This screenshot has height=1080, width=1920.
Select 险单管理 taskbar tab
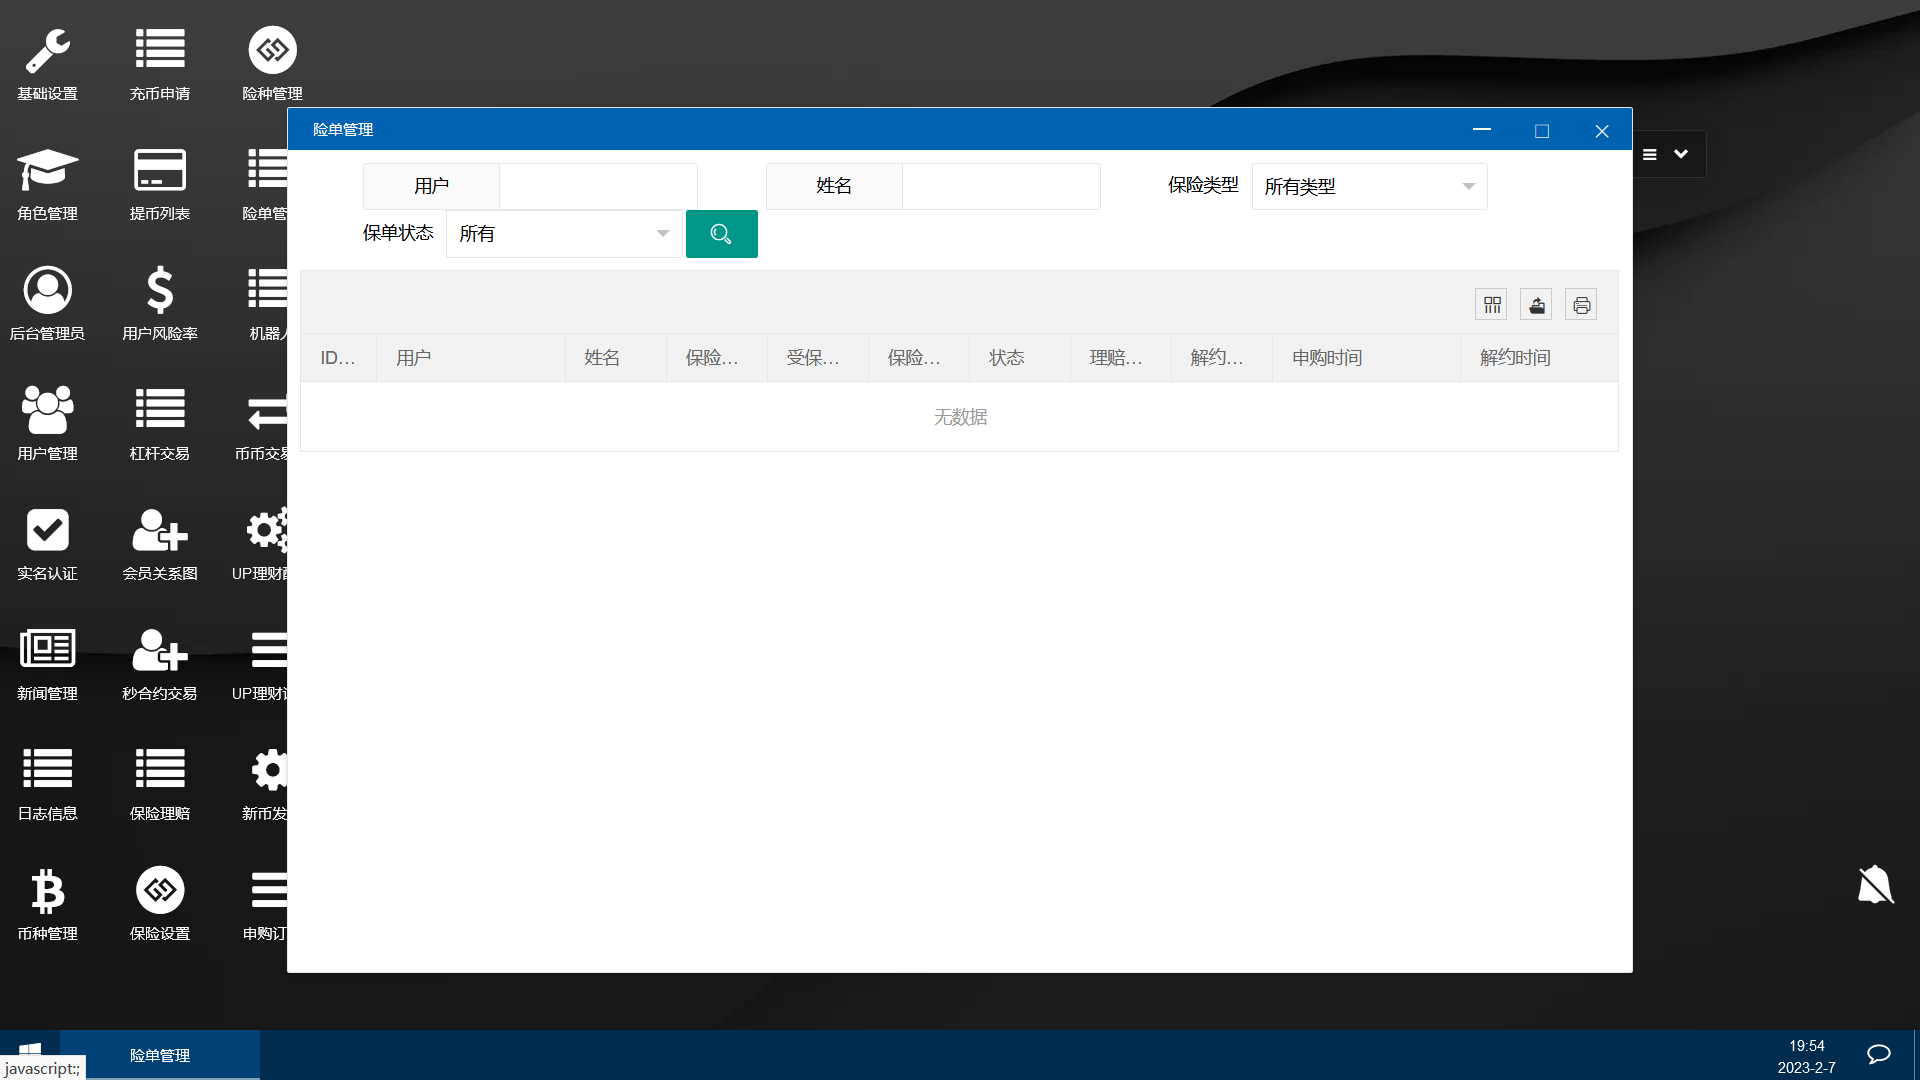[160, 1055]
